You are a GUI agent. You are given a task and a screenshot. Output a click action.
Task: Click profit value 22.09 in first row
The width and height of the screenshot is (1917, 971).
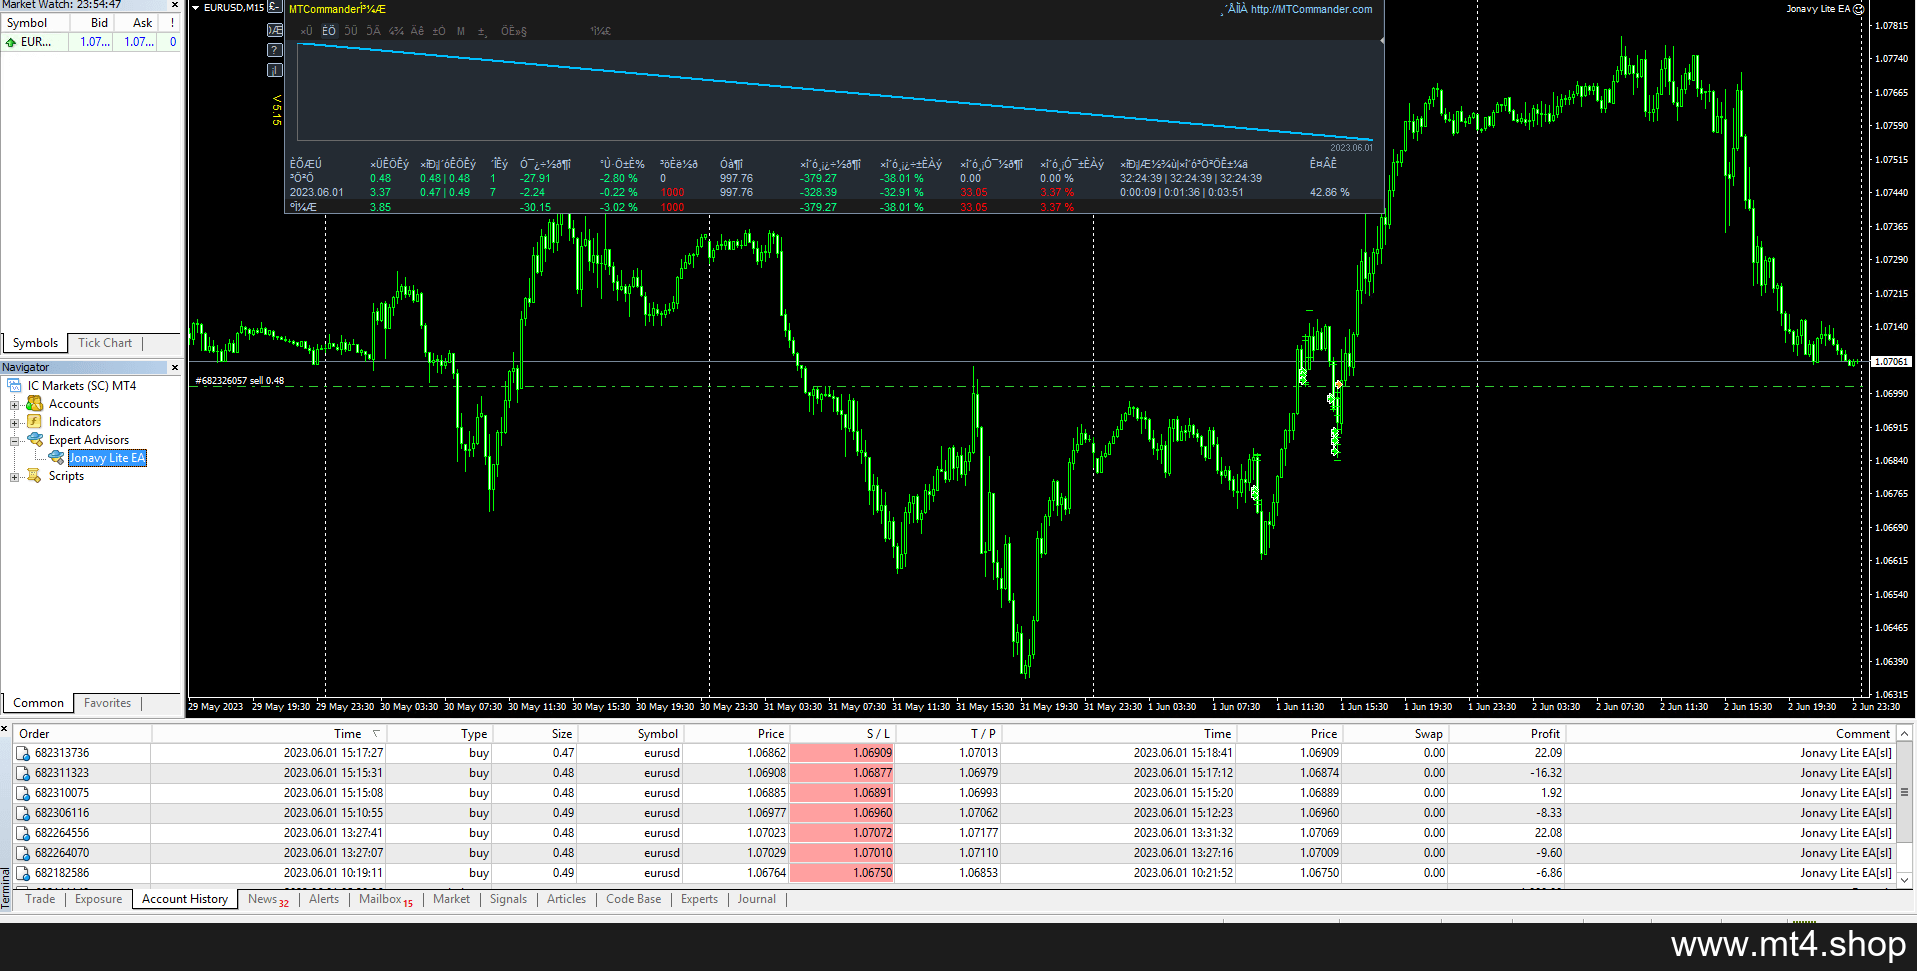tap(1548, 753)
